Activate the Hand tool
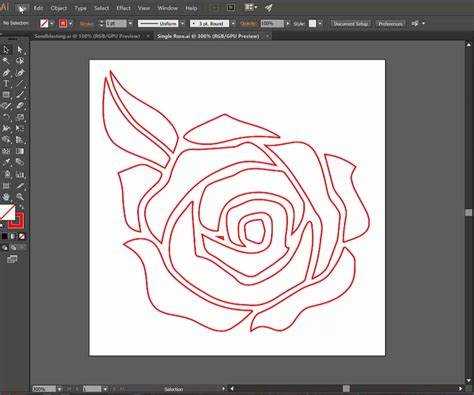The width and height of the screenshot is (474, 395). (x=6, y=197)
